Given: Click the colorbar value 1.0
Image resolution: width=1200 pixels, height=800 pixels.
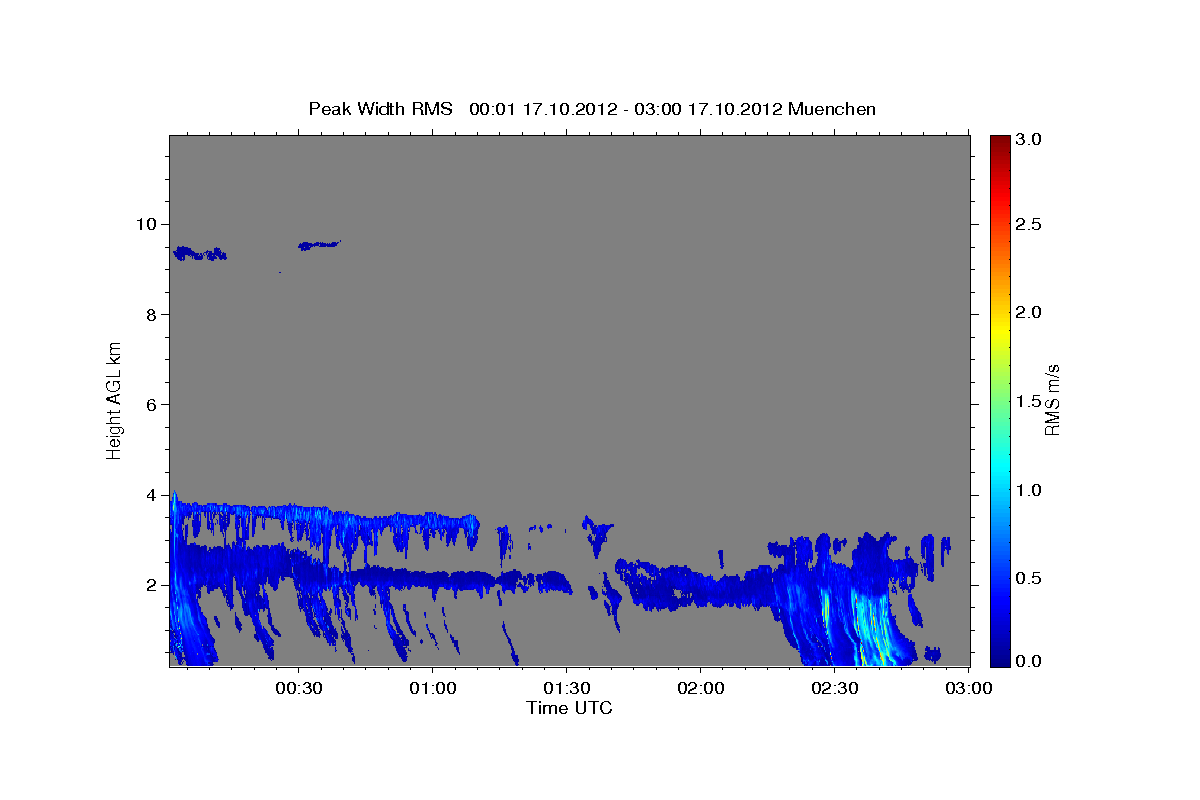Looking at the screenshot, I should click(1030, 490).
